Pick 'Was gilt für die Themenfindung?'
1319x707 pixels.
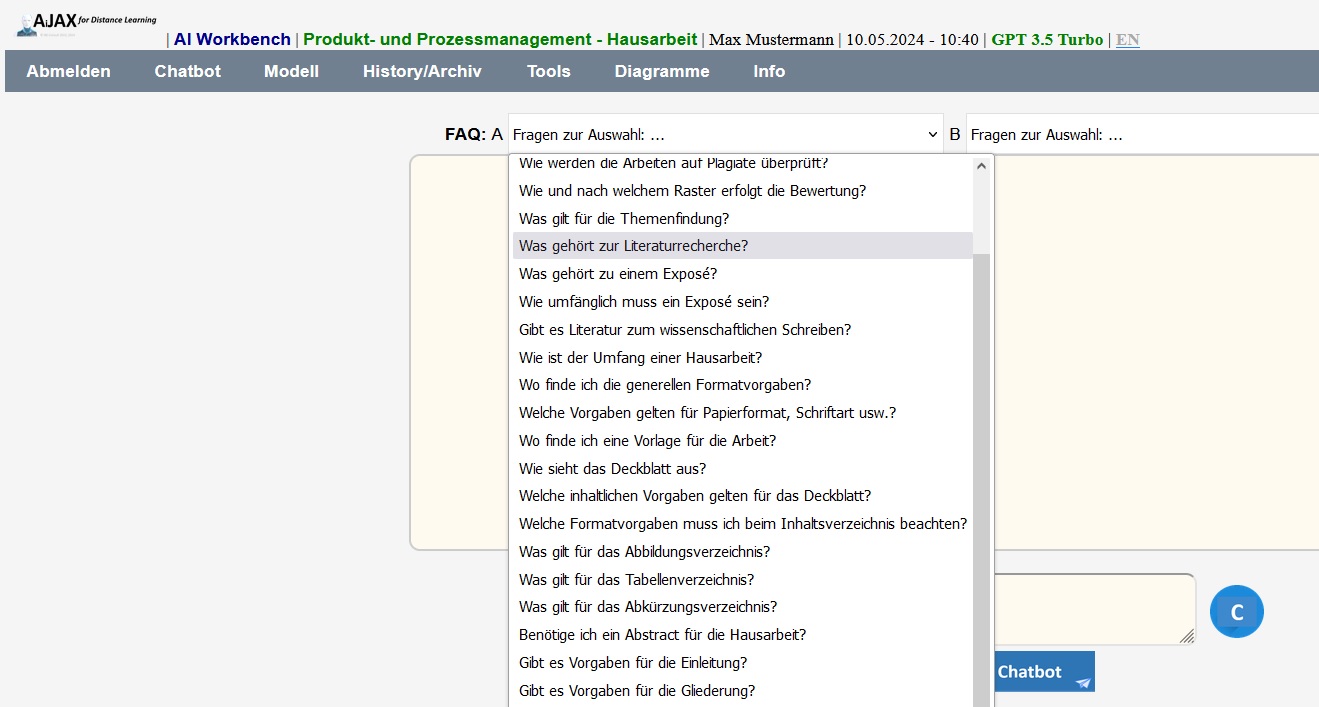[623, 218]
